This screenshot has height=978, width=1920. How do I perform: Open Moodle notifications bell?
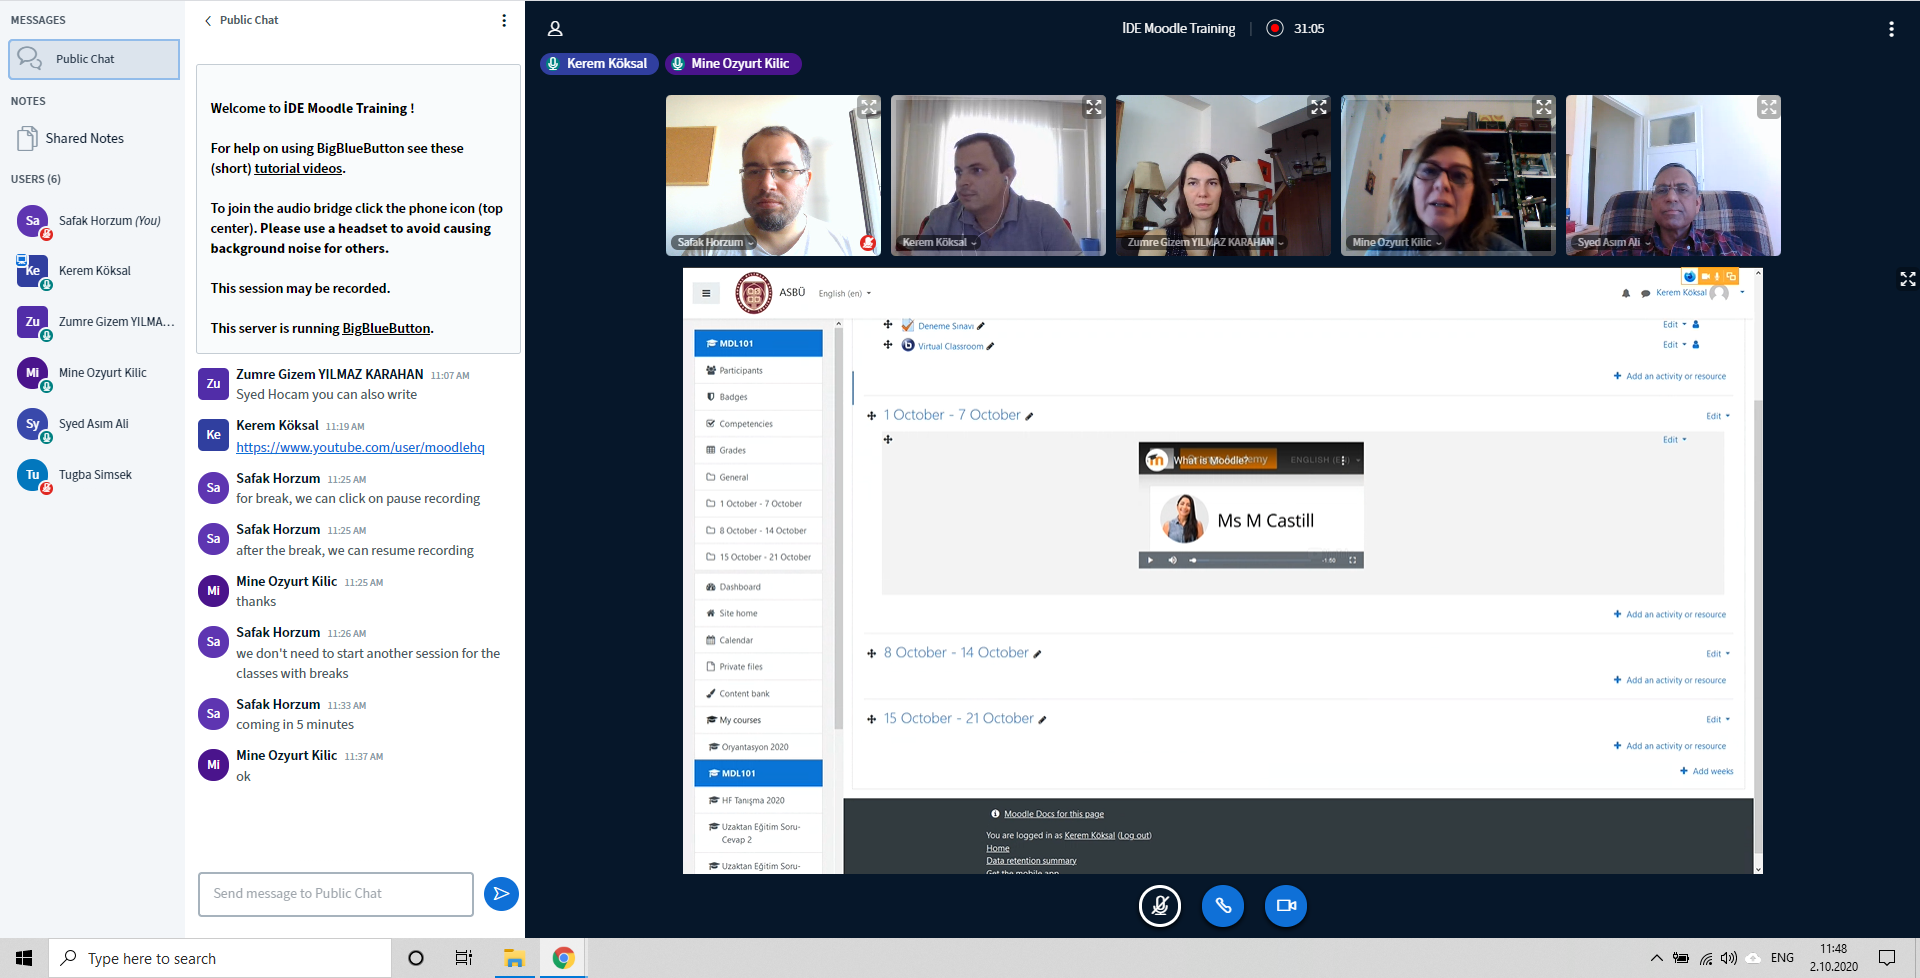click(1626, 293)
